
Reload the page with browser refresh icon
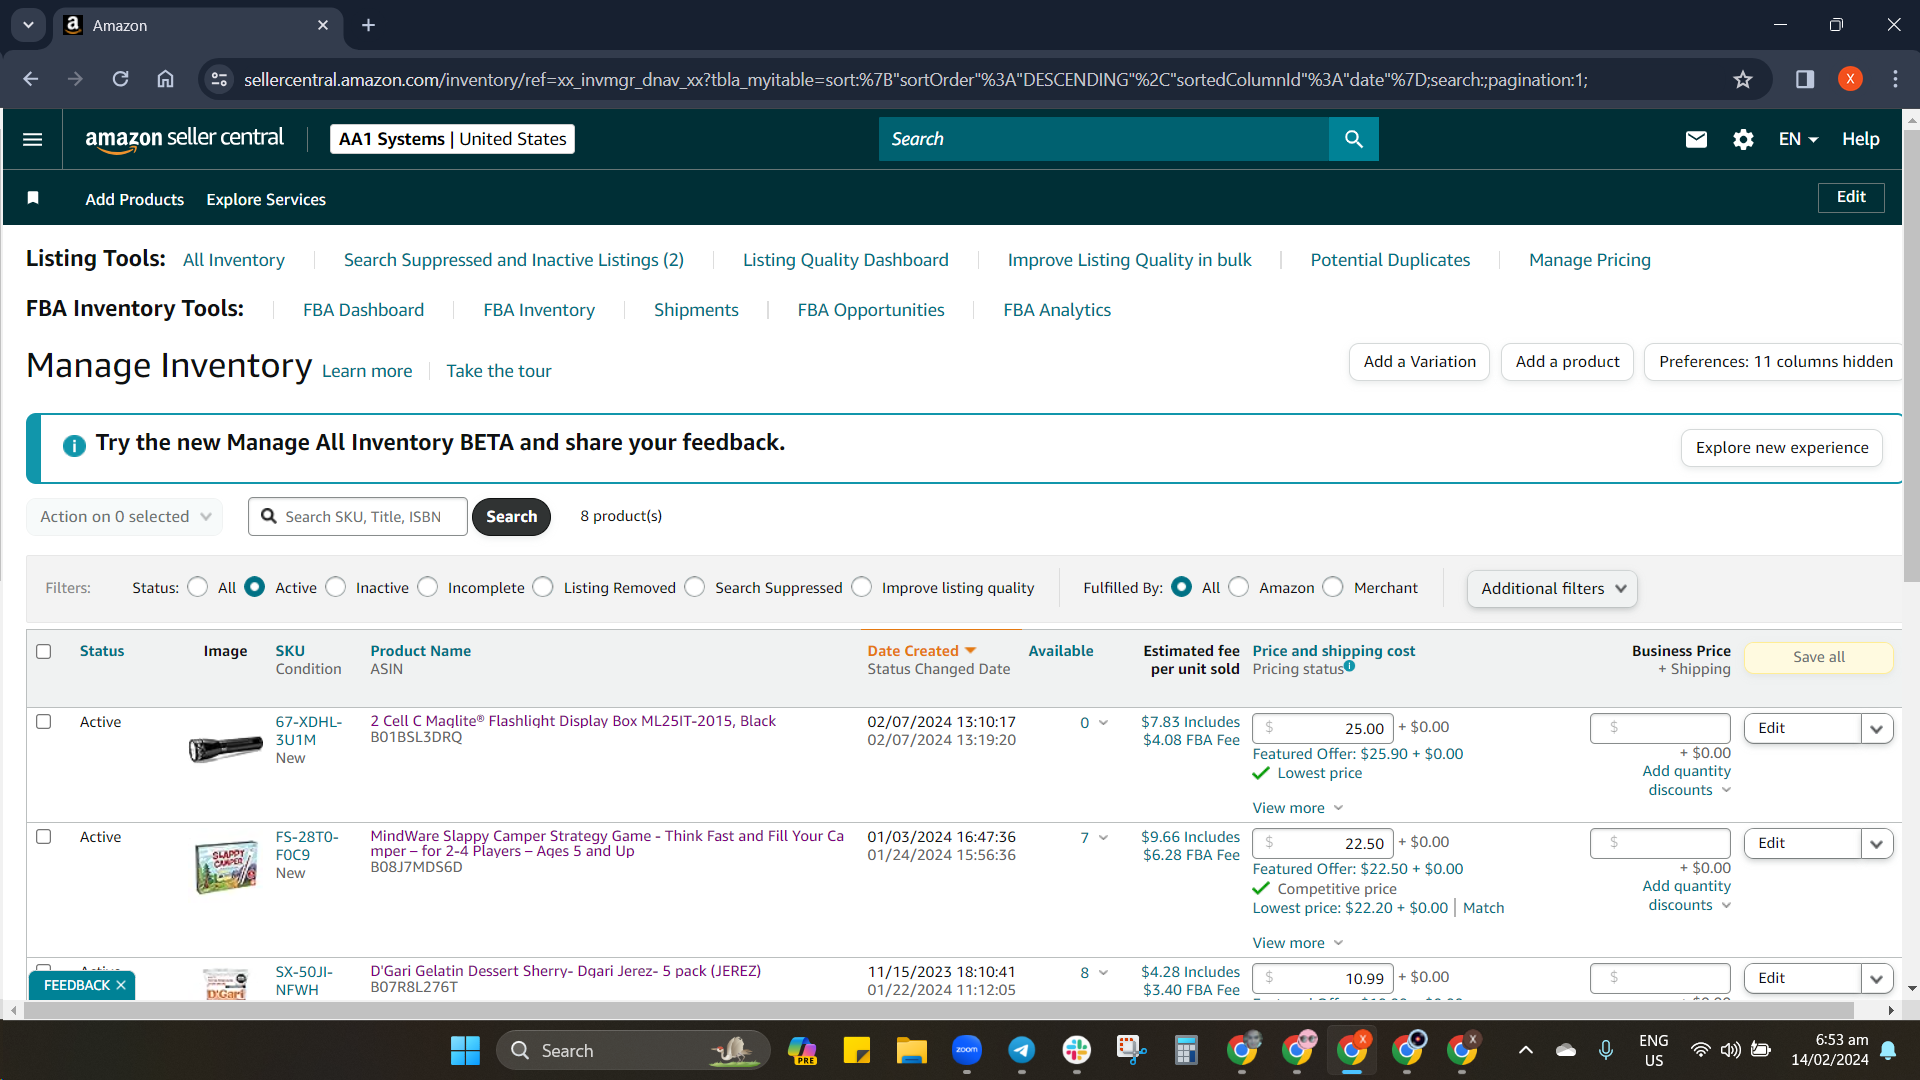120,79
